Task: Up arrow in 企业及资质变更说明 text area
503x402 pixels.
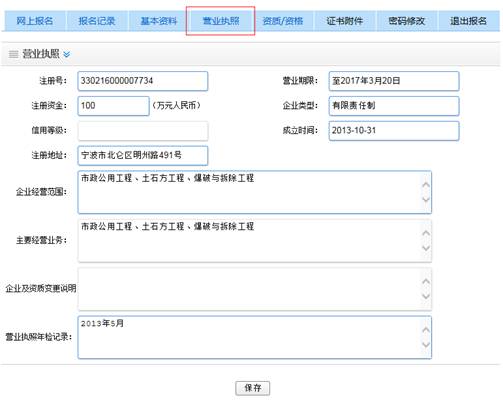Action: pyautogui.click(x=426, y=281)
